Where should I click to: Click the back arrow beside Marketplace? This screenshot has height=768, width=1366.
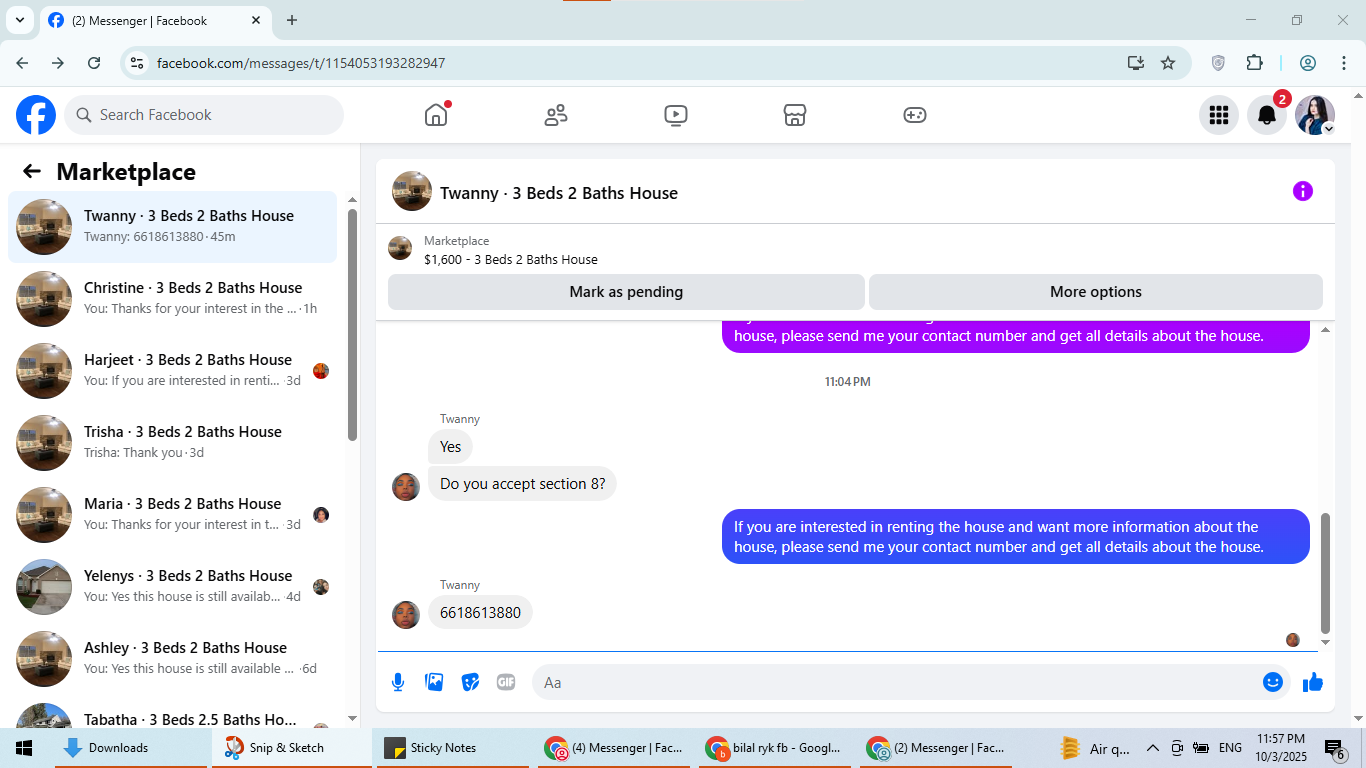coord(32,171)
